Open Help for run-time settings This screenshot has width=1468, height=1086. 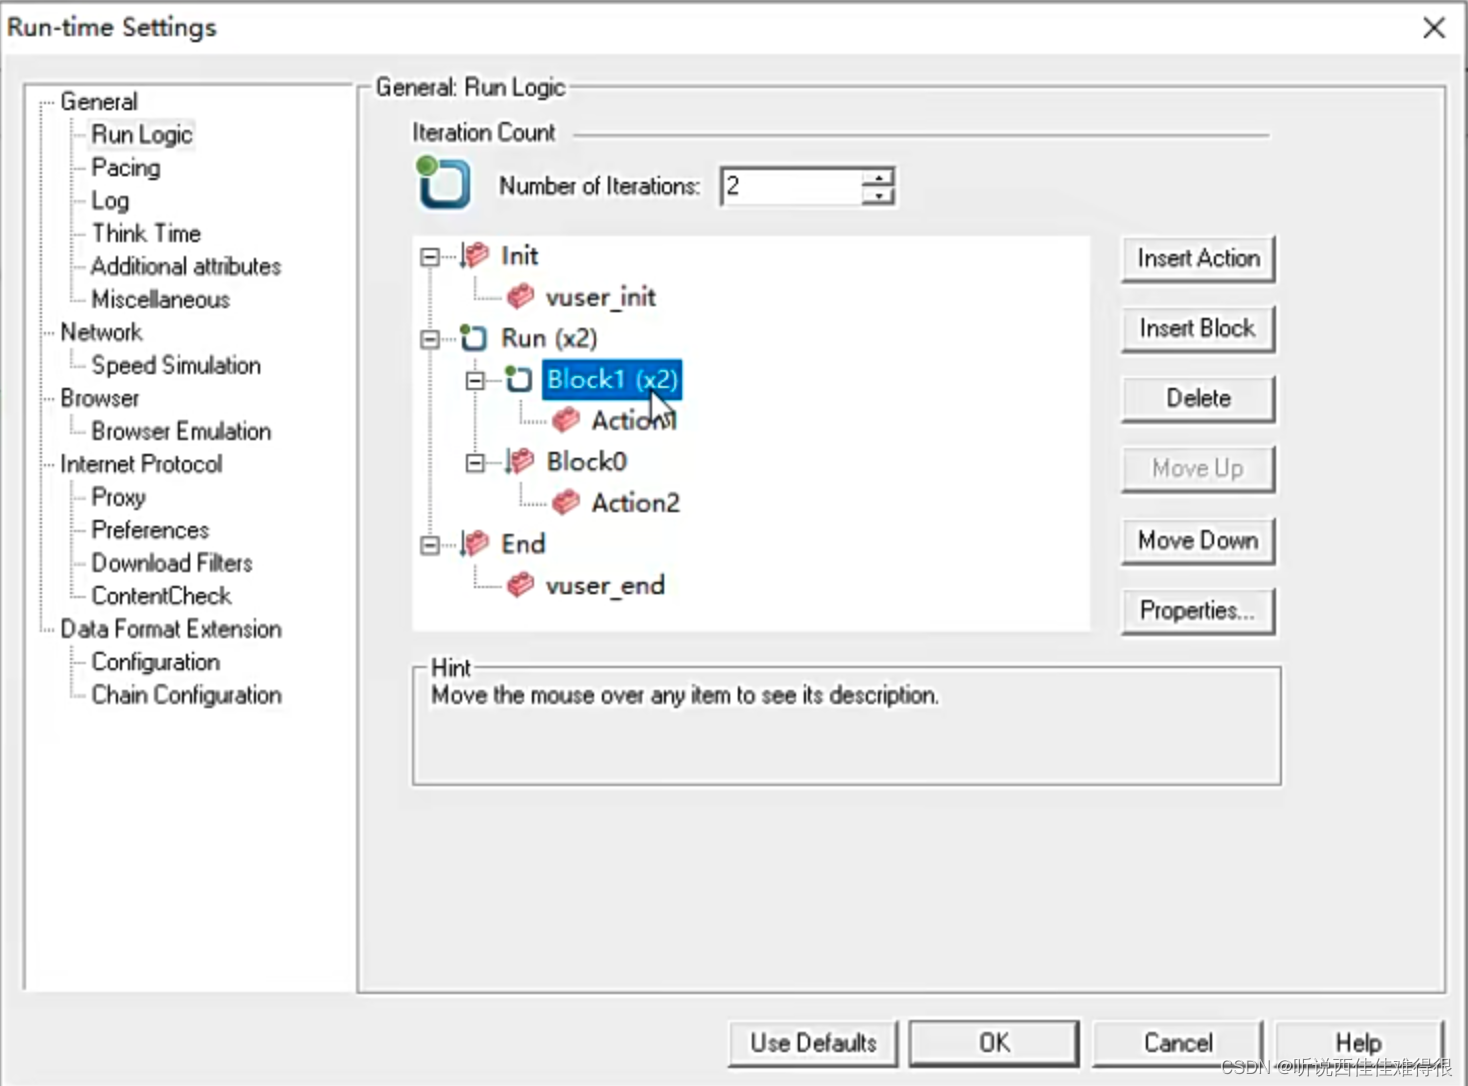pos(1358,1043)
